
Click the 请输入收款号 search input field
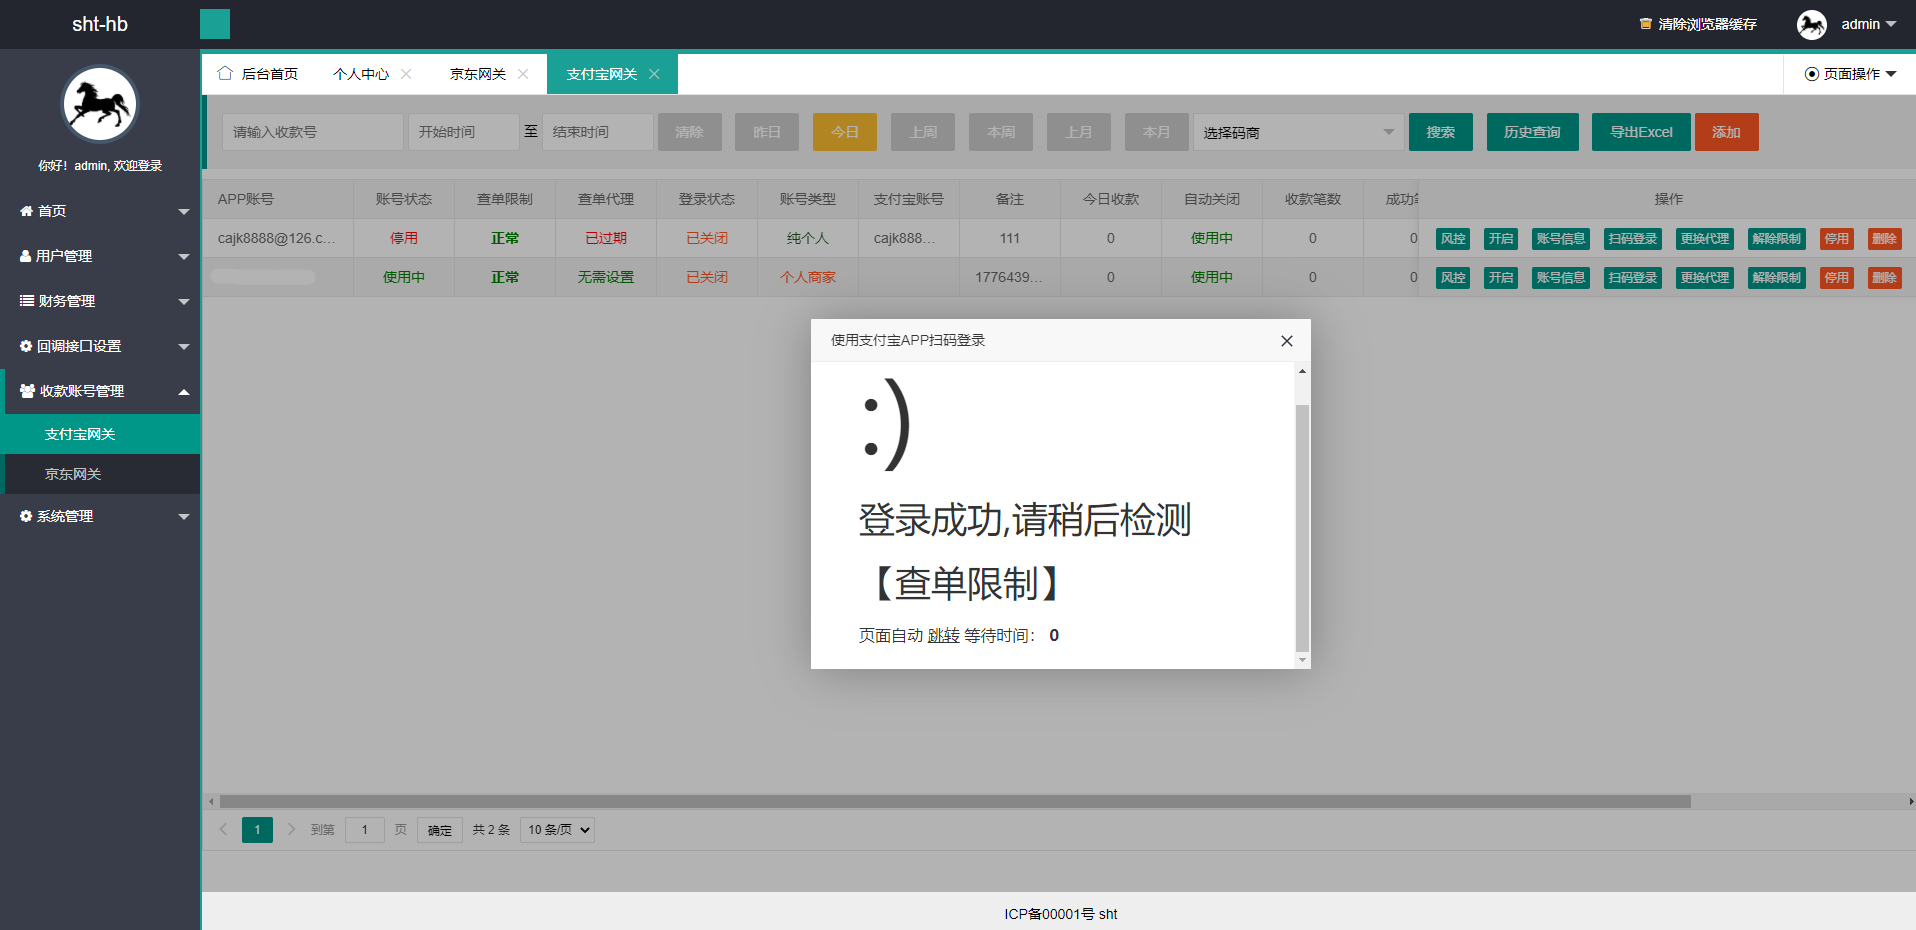[x=312, y=131]
